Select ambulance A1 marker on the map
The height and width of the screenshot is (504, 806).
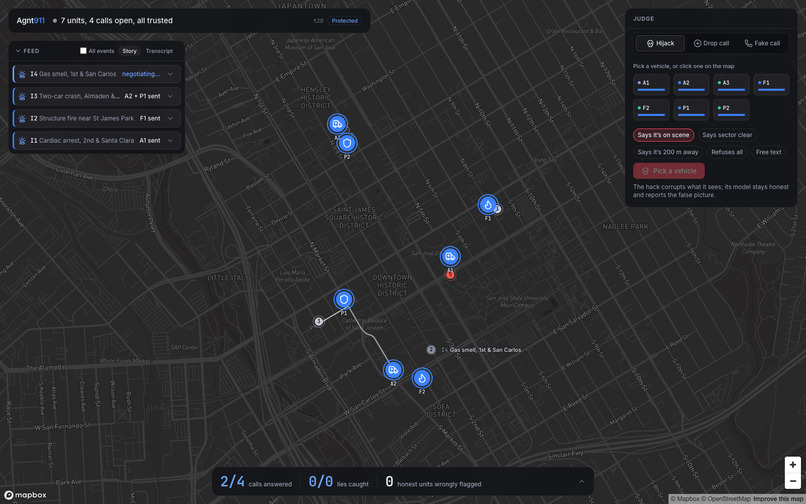450,256
